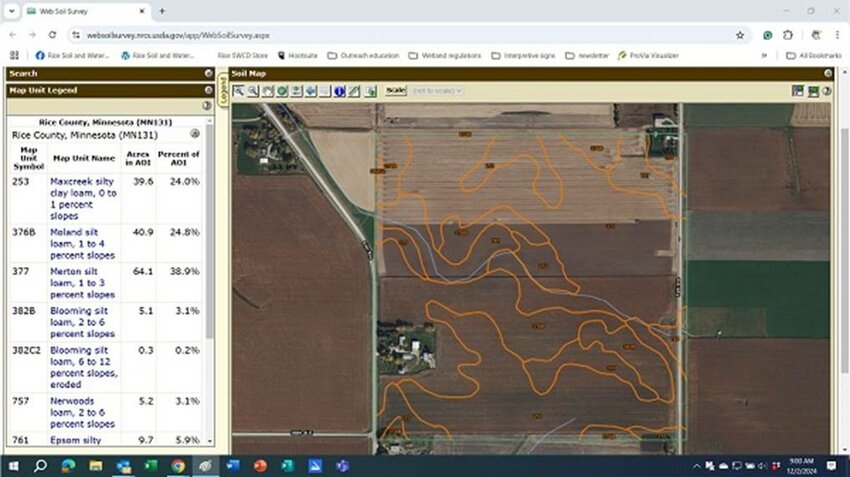Click map unit symbol 382C2 cell
850x477 pixels.
[27, 350]
